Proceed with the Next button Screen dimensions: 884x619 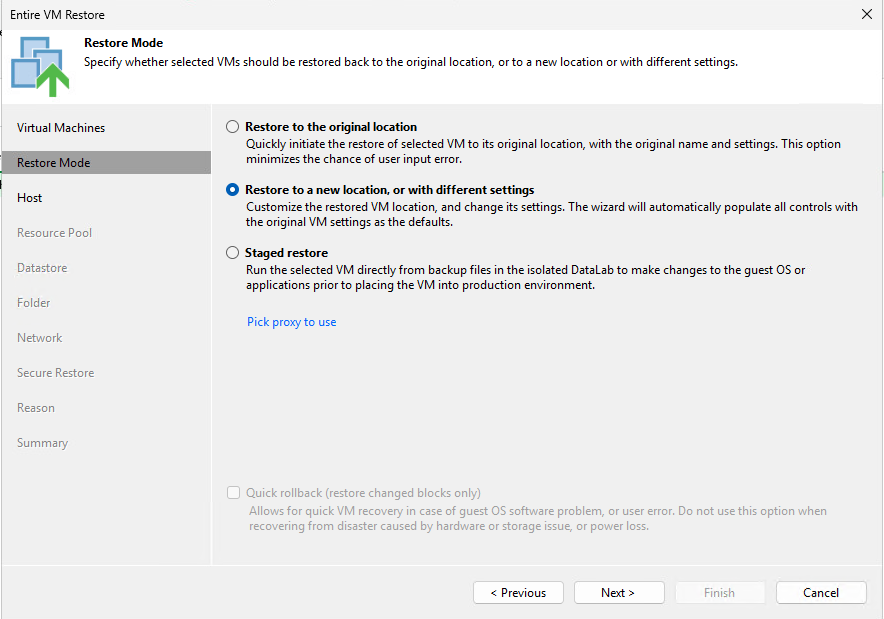[x=619, y=592]
